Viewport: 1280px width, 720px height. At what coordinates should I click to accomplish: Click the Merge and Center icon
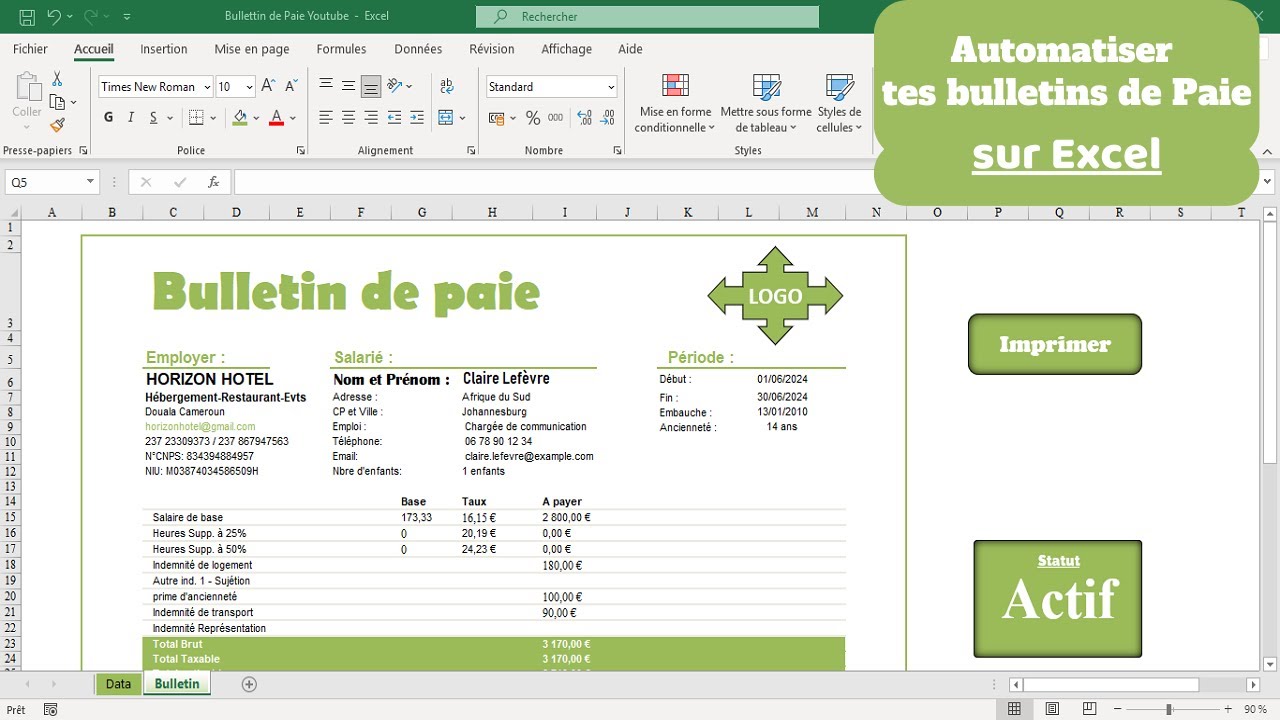(x=446, y=118)
